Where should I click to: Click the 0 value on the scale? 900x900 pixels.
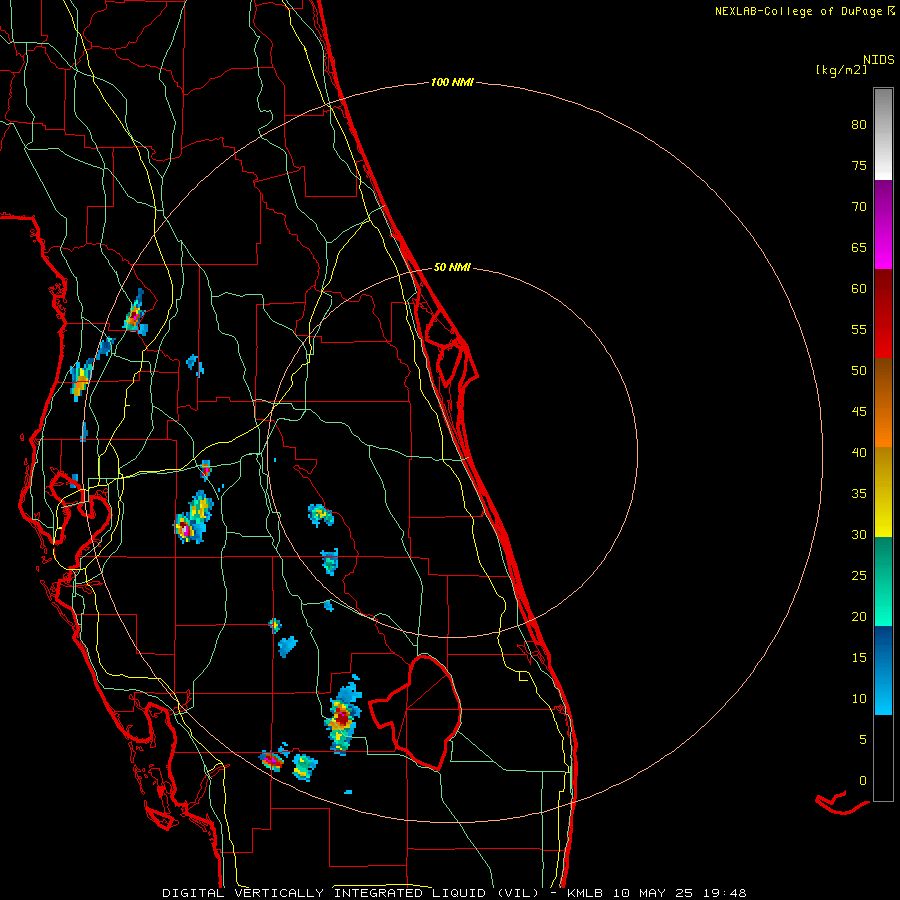[x=863, y=781]
